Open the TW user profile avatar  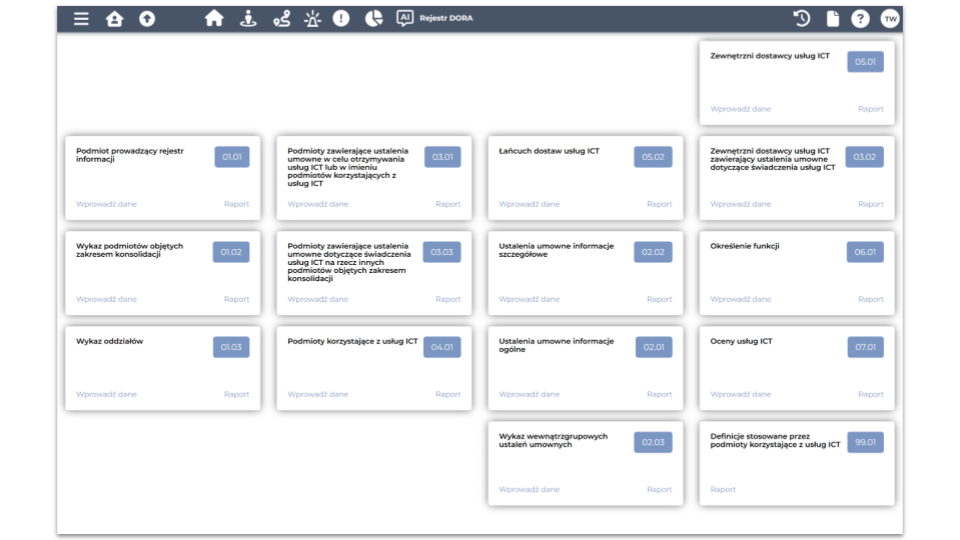click(x=890, y=19)
